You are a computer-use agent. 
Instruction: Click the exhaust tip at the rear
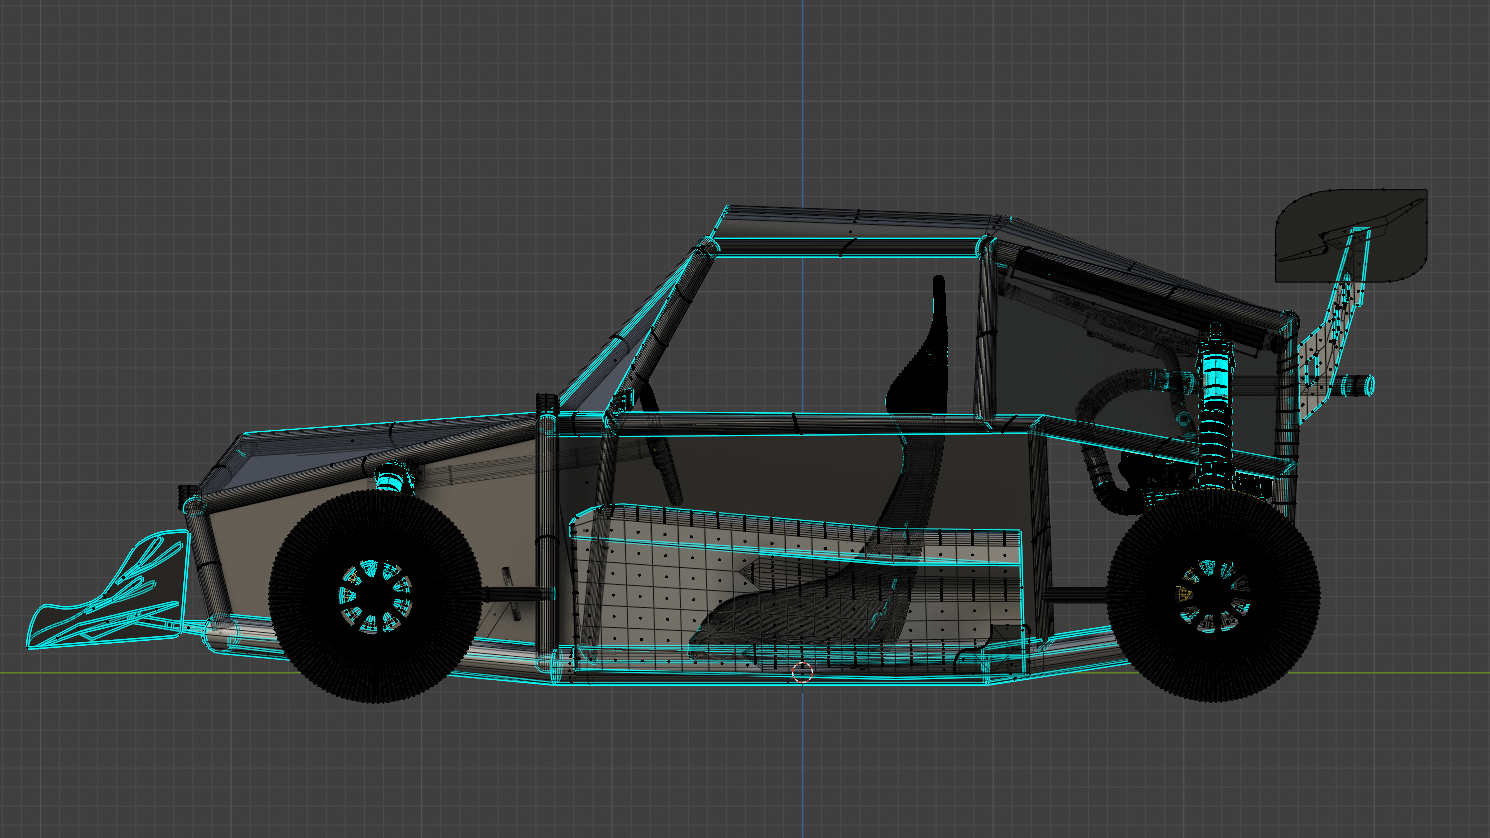coord(1358,384)
